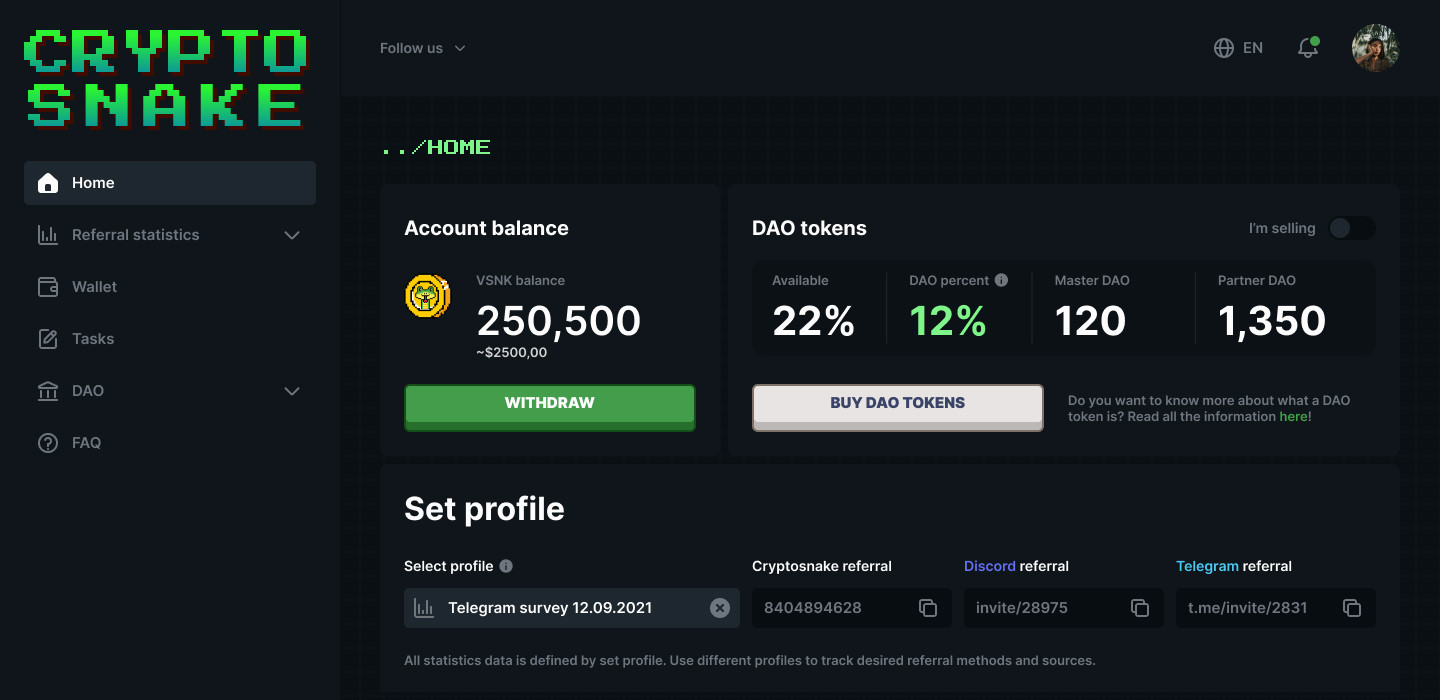The image size is (1440, 700).
Task: Click the info icon beside Select profile
Action: click(506, 566)
